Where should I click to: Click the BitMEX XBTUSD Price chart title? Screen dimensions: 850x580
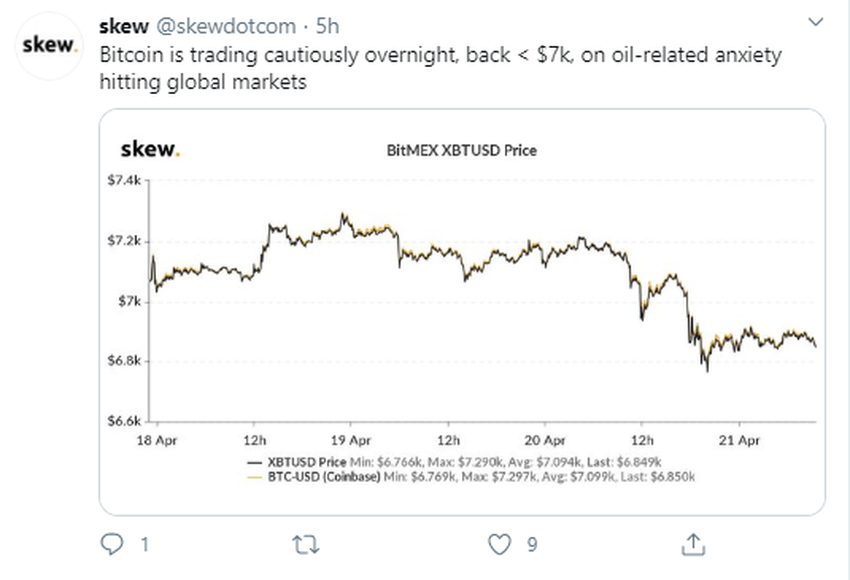[x=461, y=151]
